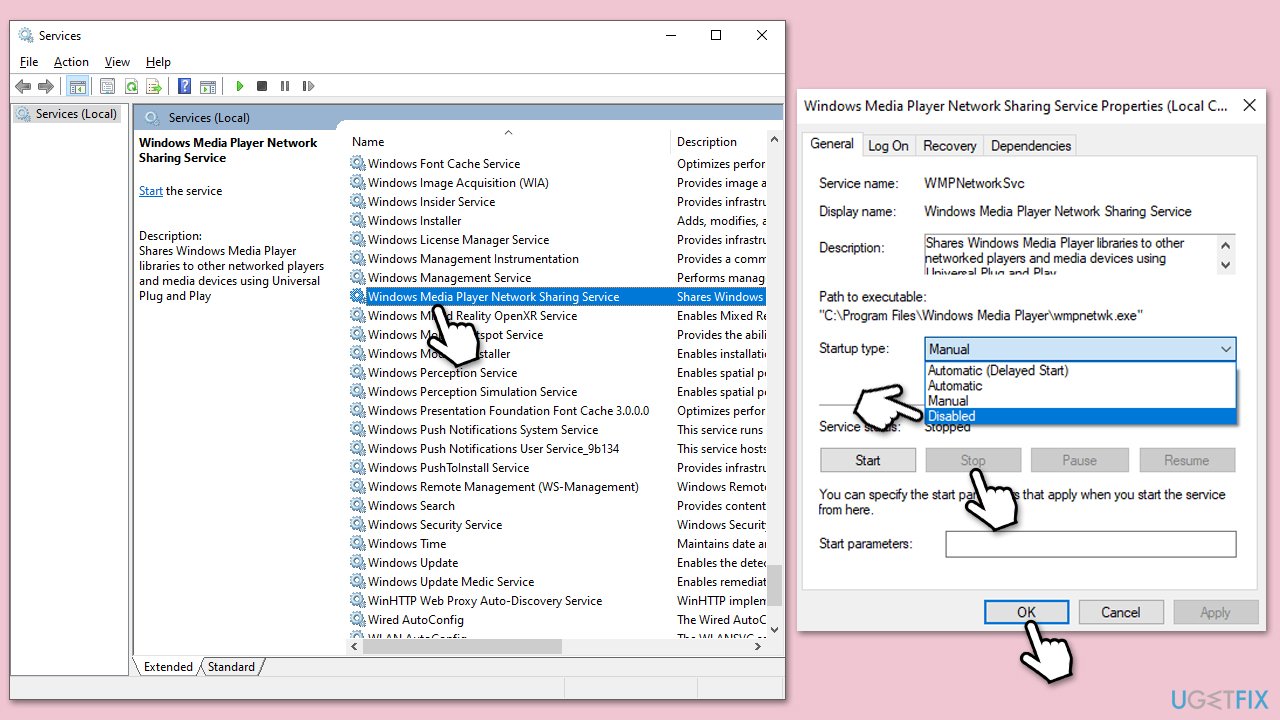Image resolution: width=1280 pixels, height=720 pixels.
Task: Click the Restart Service toolbar icon
Action: click(308, 87)
